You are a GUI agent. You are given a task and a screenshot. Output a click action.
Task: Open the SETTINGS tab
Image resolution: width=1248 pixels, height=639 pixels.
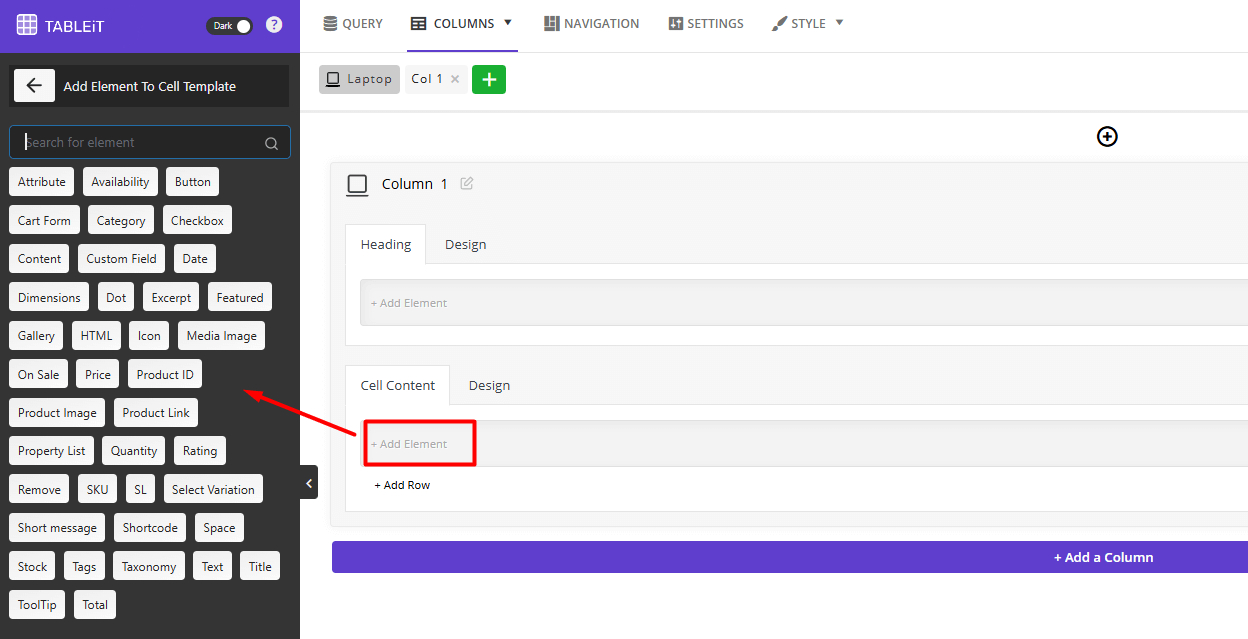[x=706, y=23]
